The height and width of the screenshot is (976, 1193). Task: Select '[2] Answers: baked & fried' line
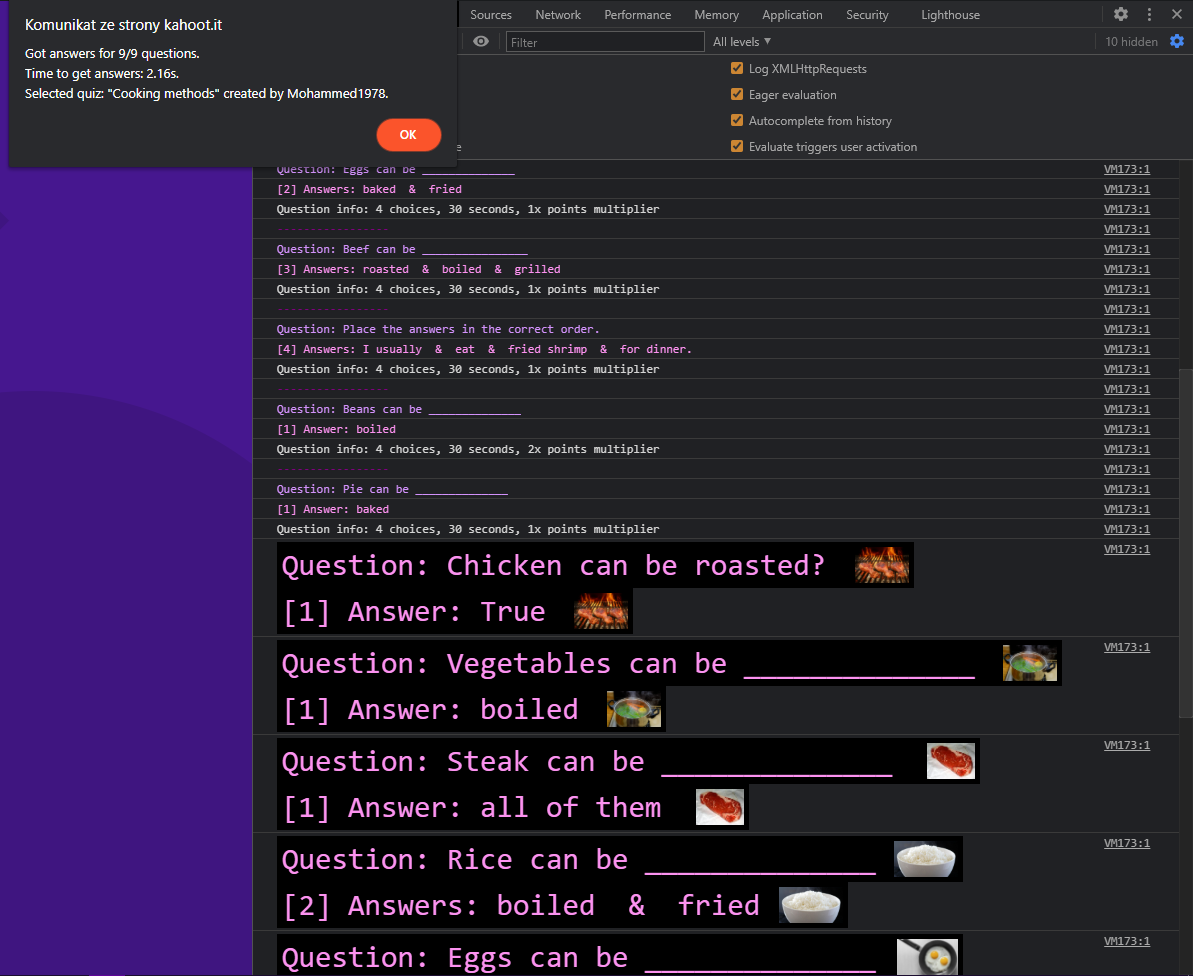[x=369, y=189]
